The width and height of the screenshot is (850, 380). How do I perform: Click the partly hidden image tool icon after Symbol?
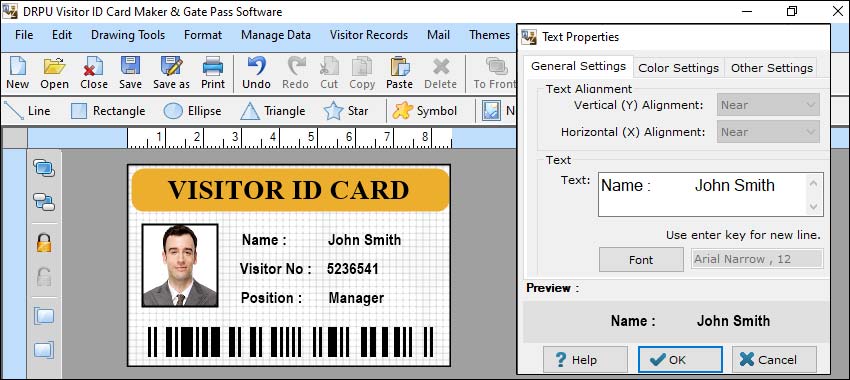tap(491, 111)
